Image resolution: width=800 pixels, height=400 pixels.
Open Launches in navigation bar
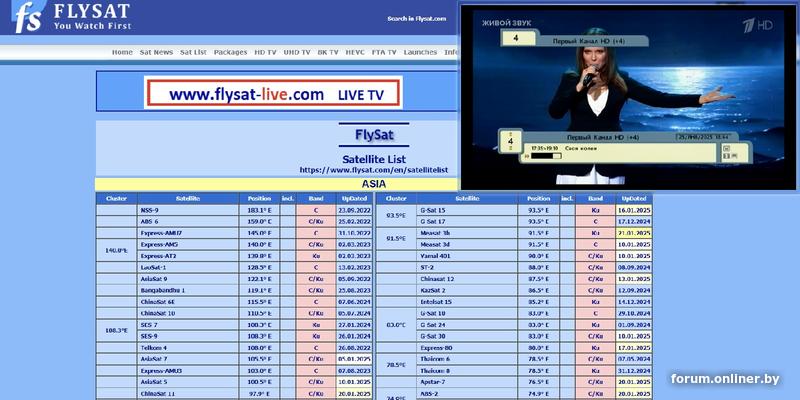coord(420,52)
